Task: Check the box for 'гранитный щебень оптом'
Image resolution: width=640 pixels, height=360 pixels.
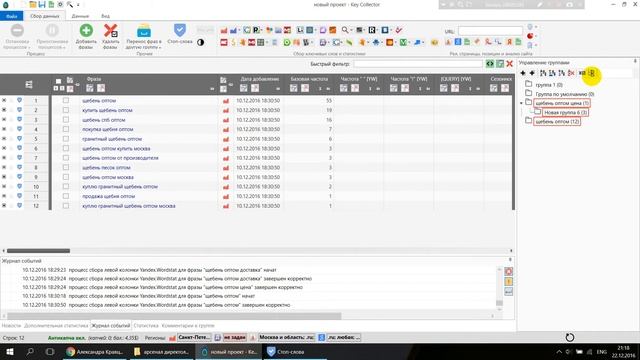Action: coord(66,139)
